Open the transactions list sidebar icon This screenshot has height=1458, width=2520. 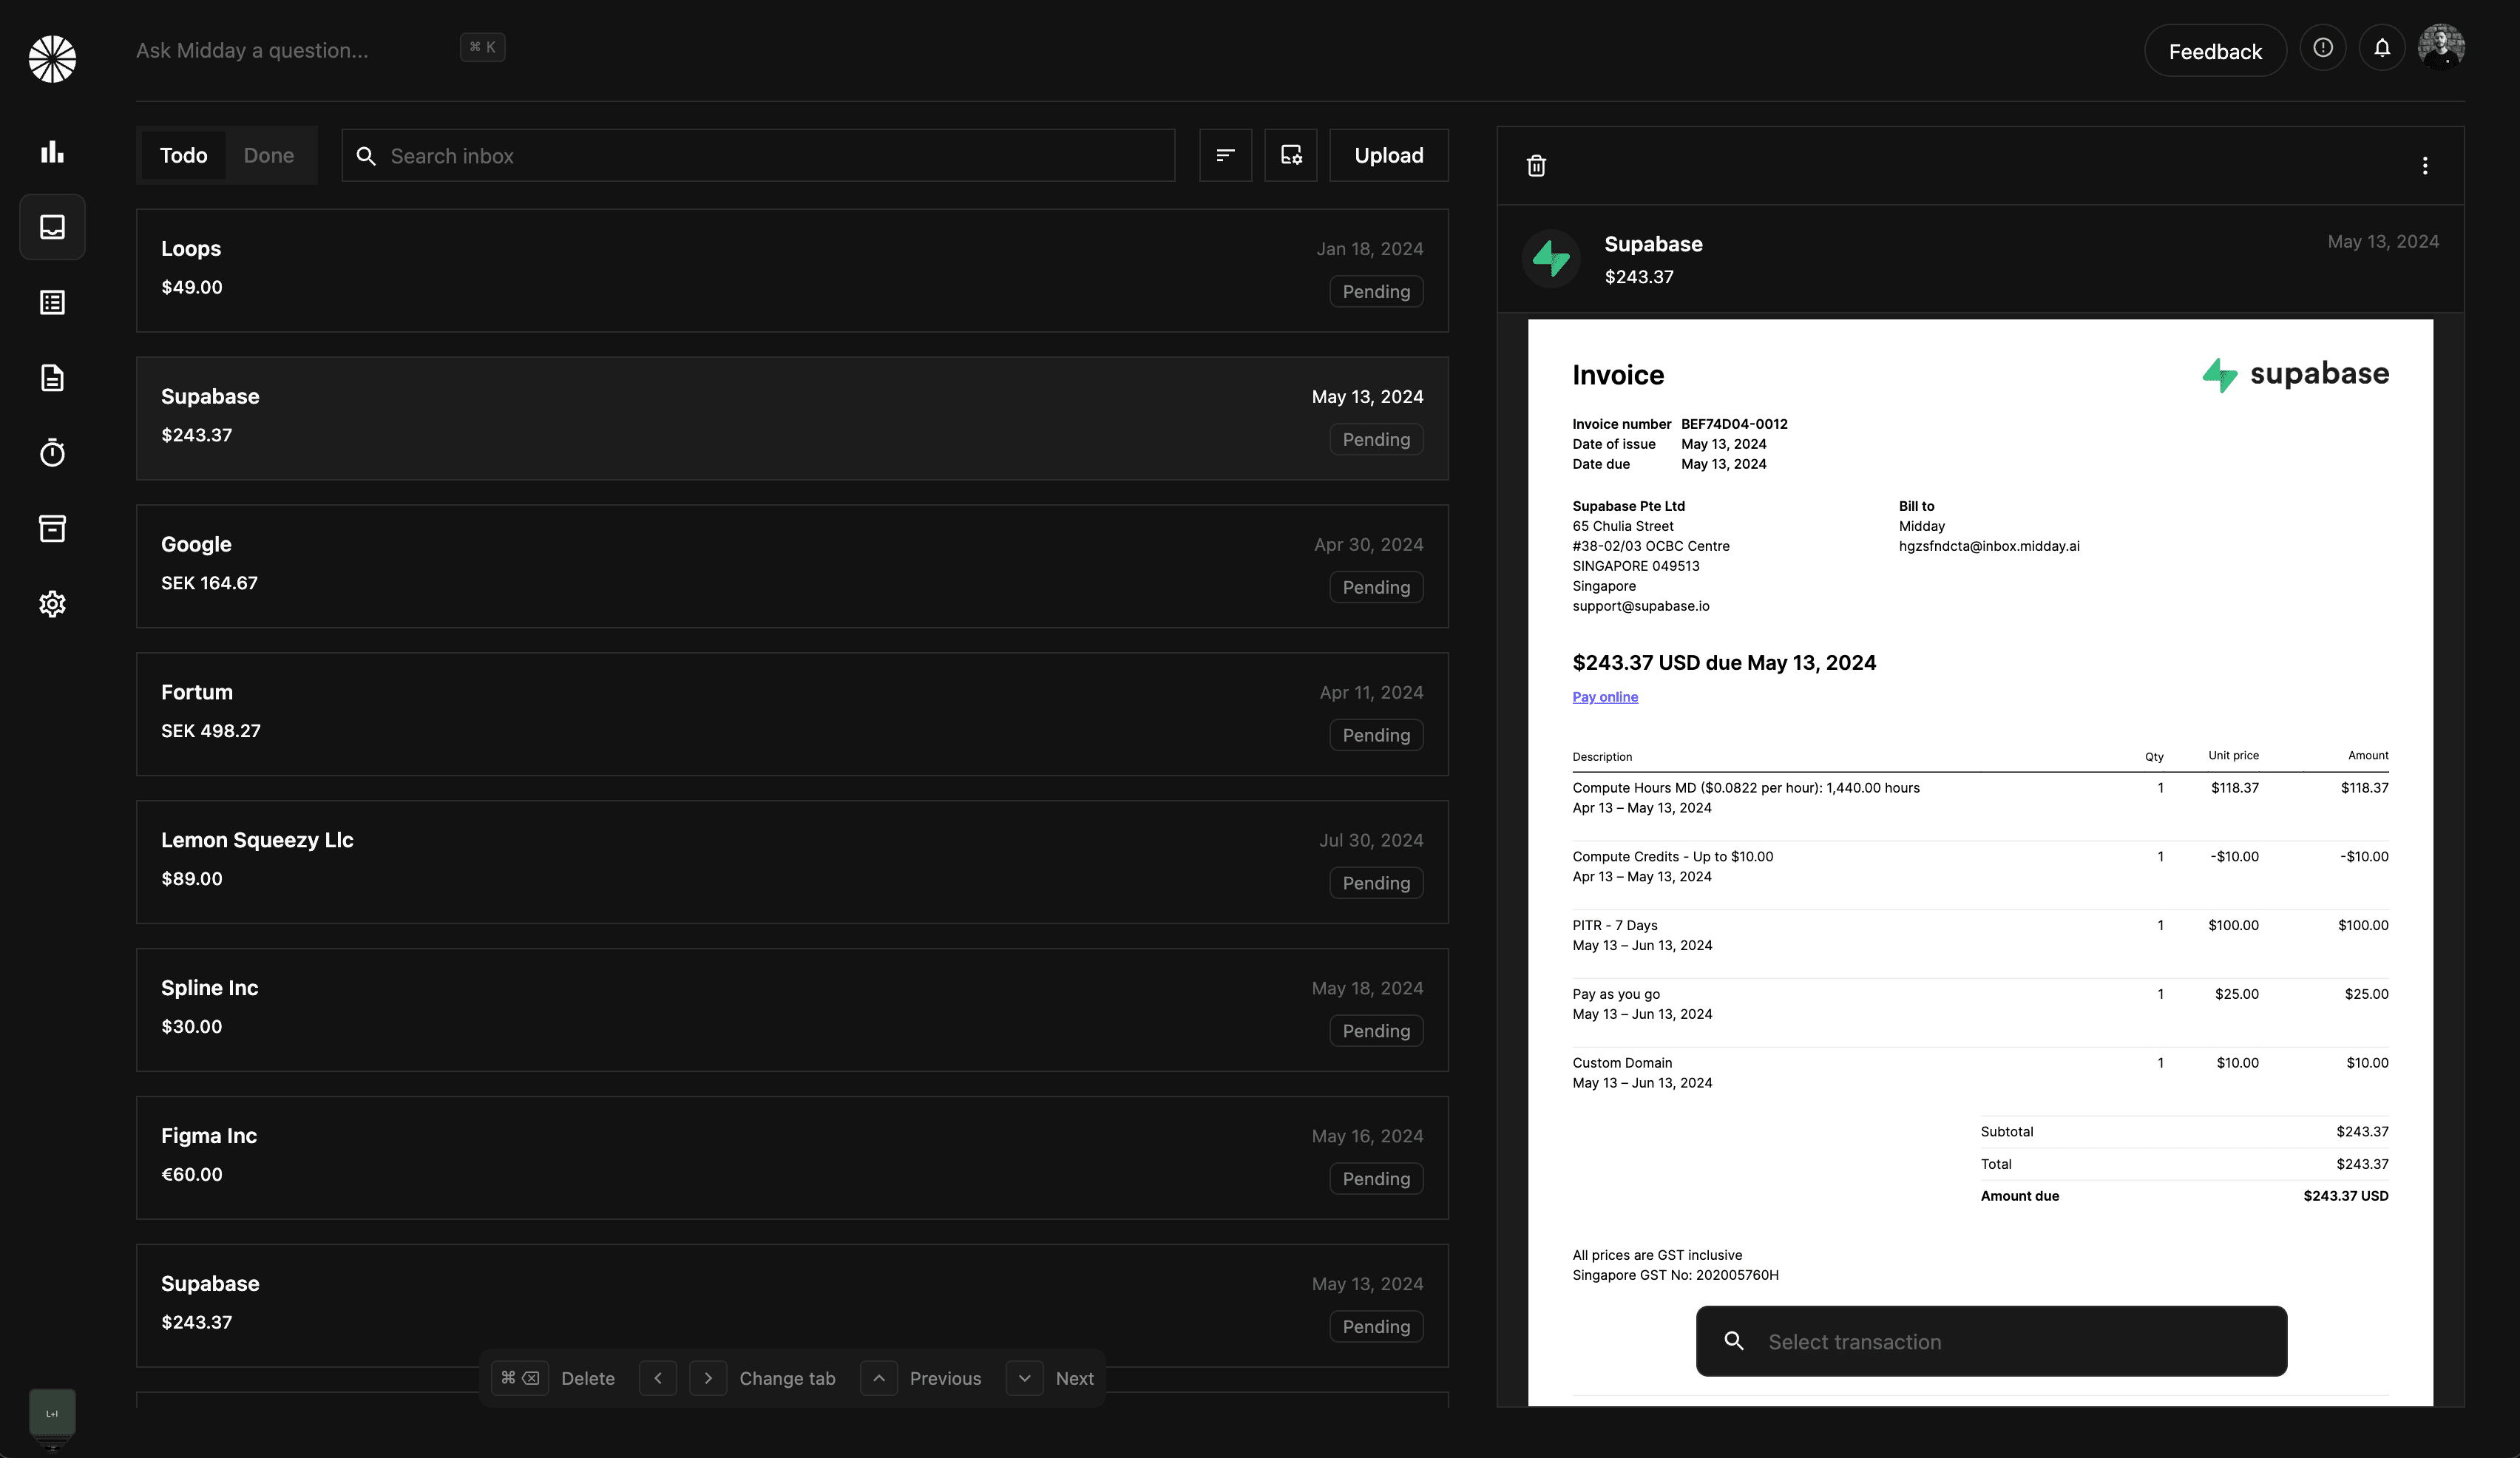(x=52, y=302)
